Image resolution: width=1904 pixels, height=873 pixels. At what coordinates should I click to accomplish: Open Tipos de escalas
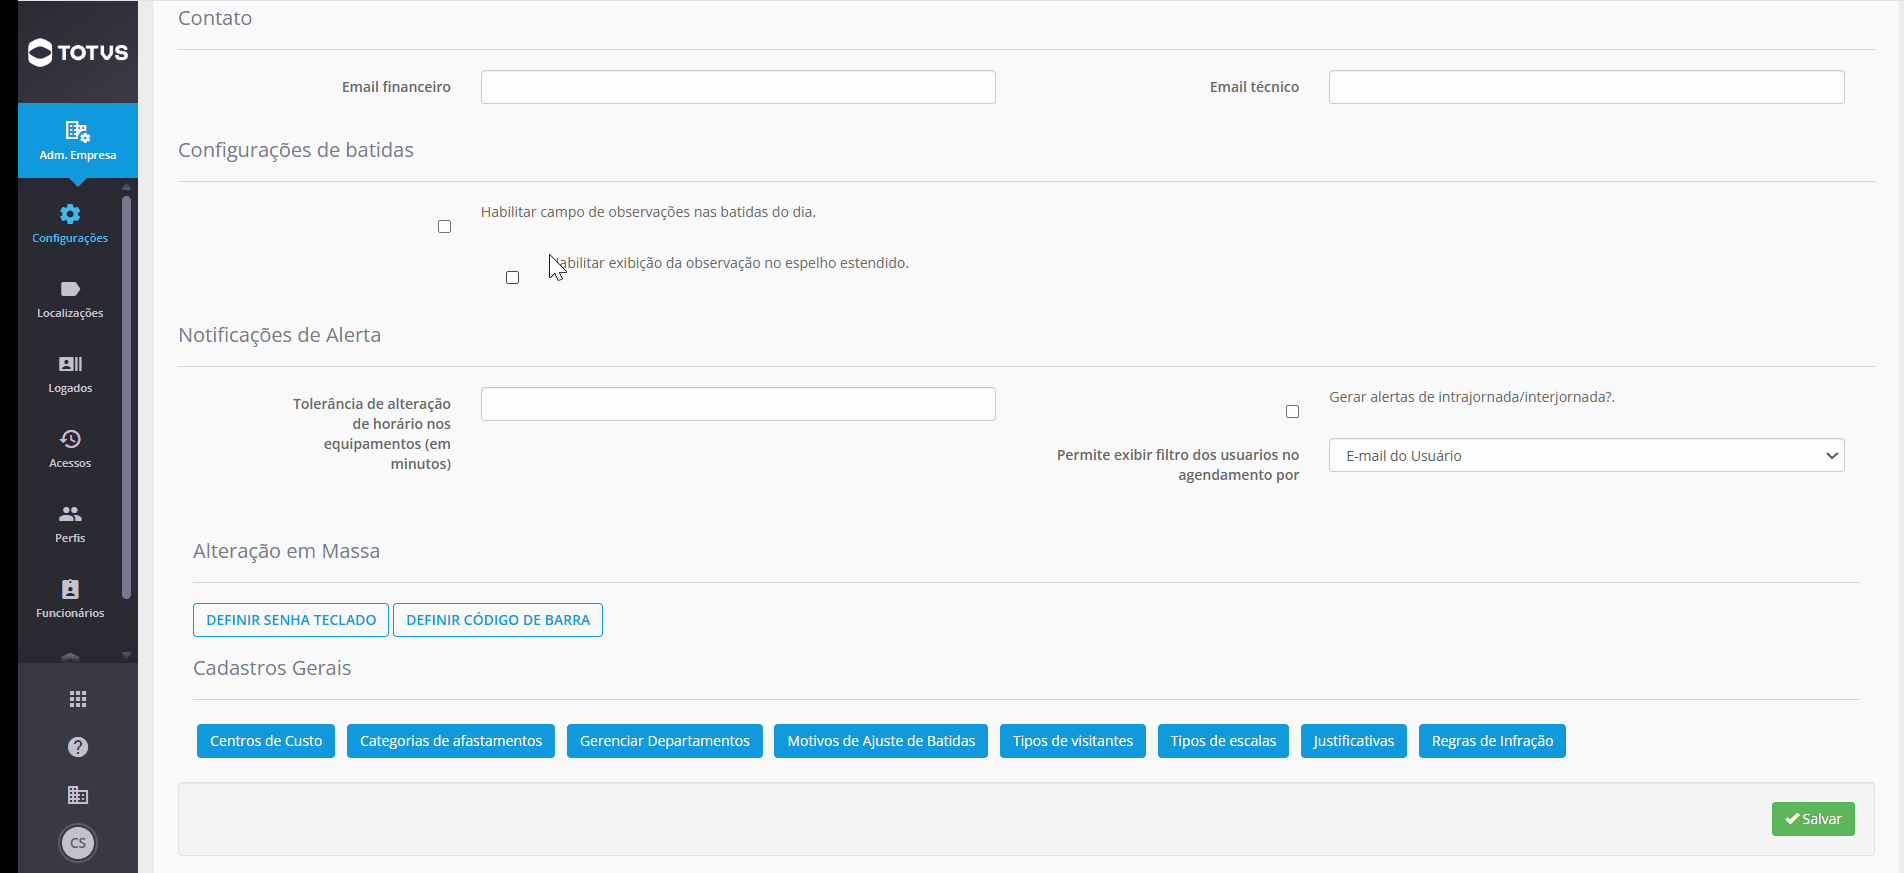click(x=1223, y=741)
